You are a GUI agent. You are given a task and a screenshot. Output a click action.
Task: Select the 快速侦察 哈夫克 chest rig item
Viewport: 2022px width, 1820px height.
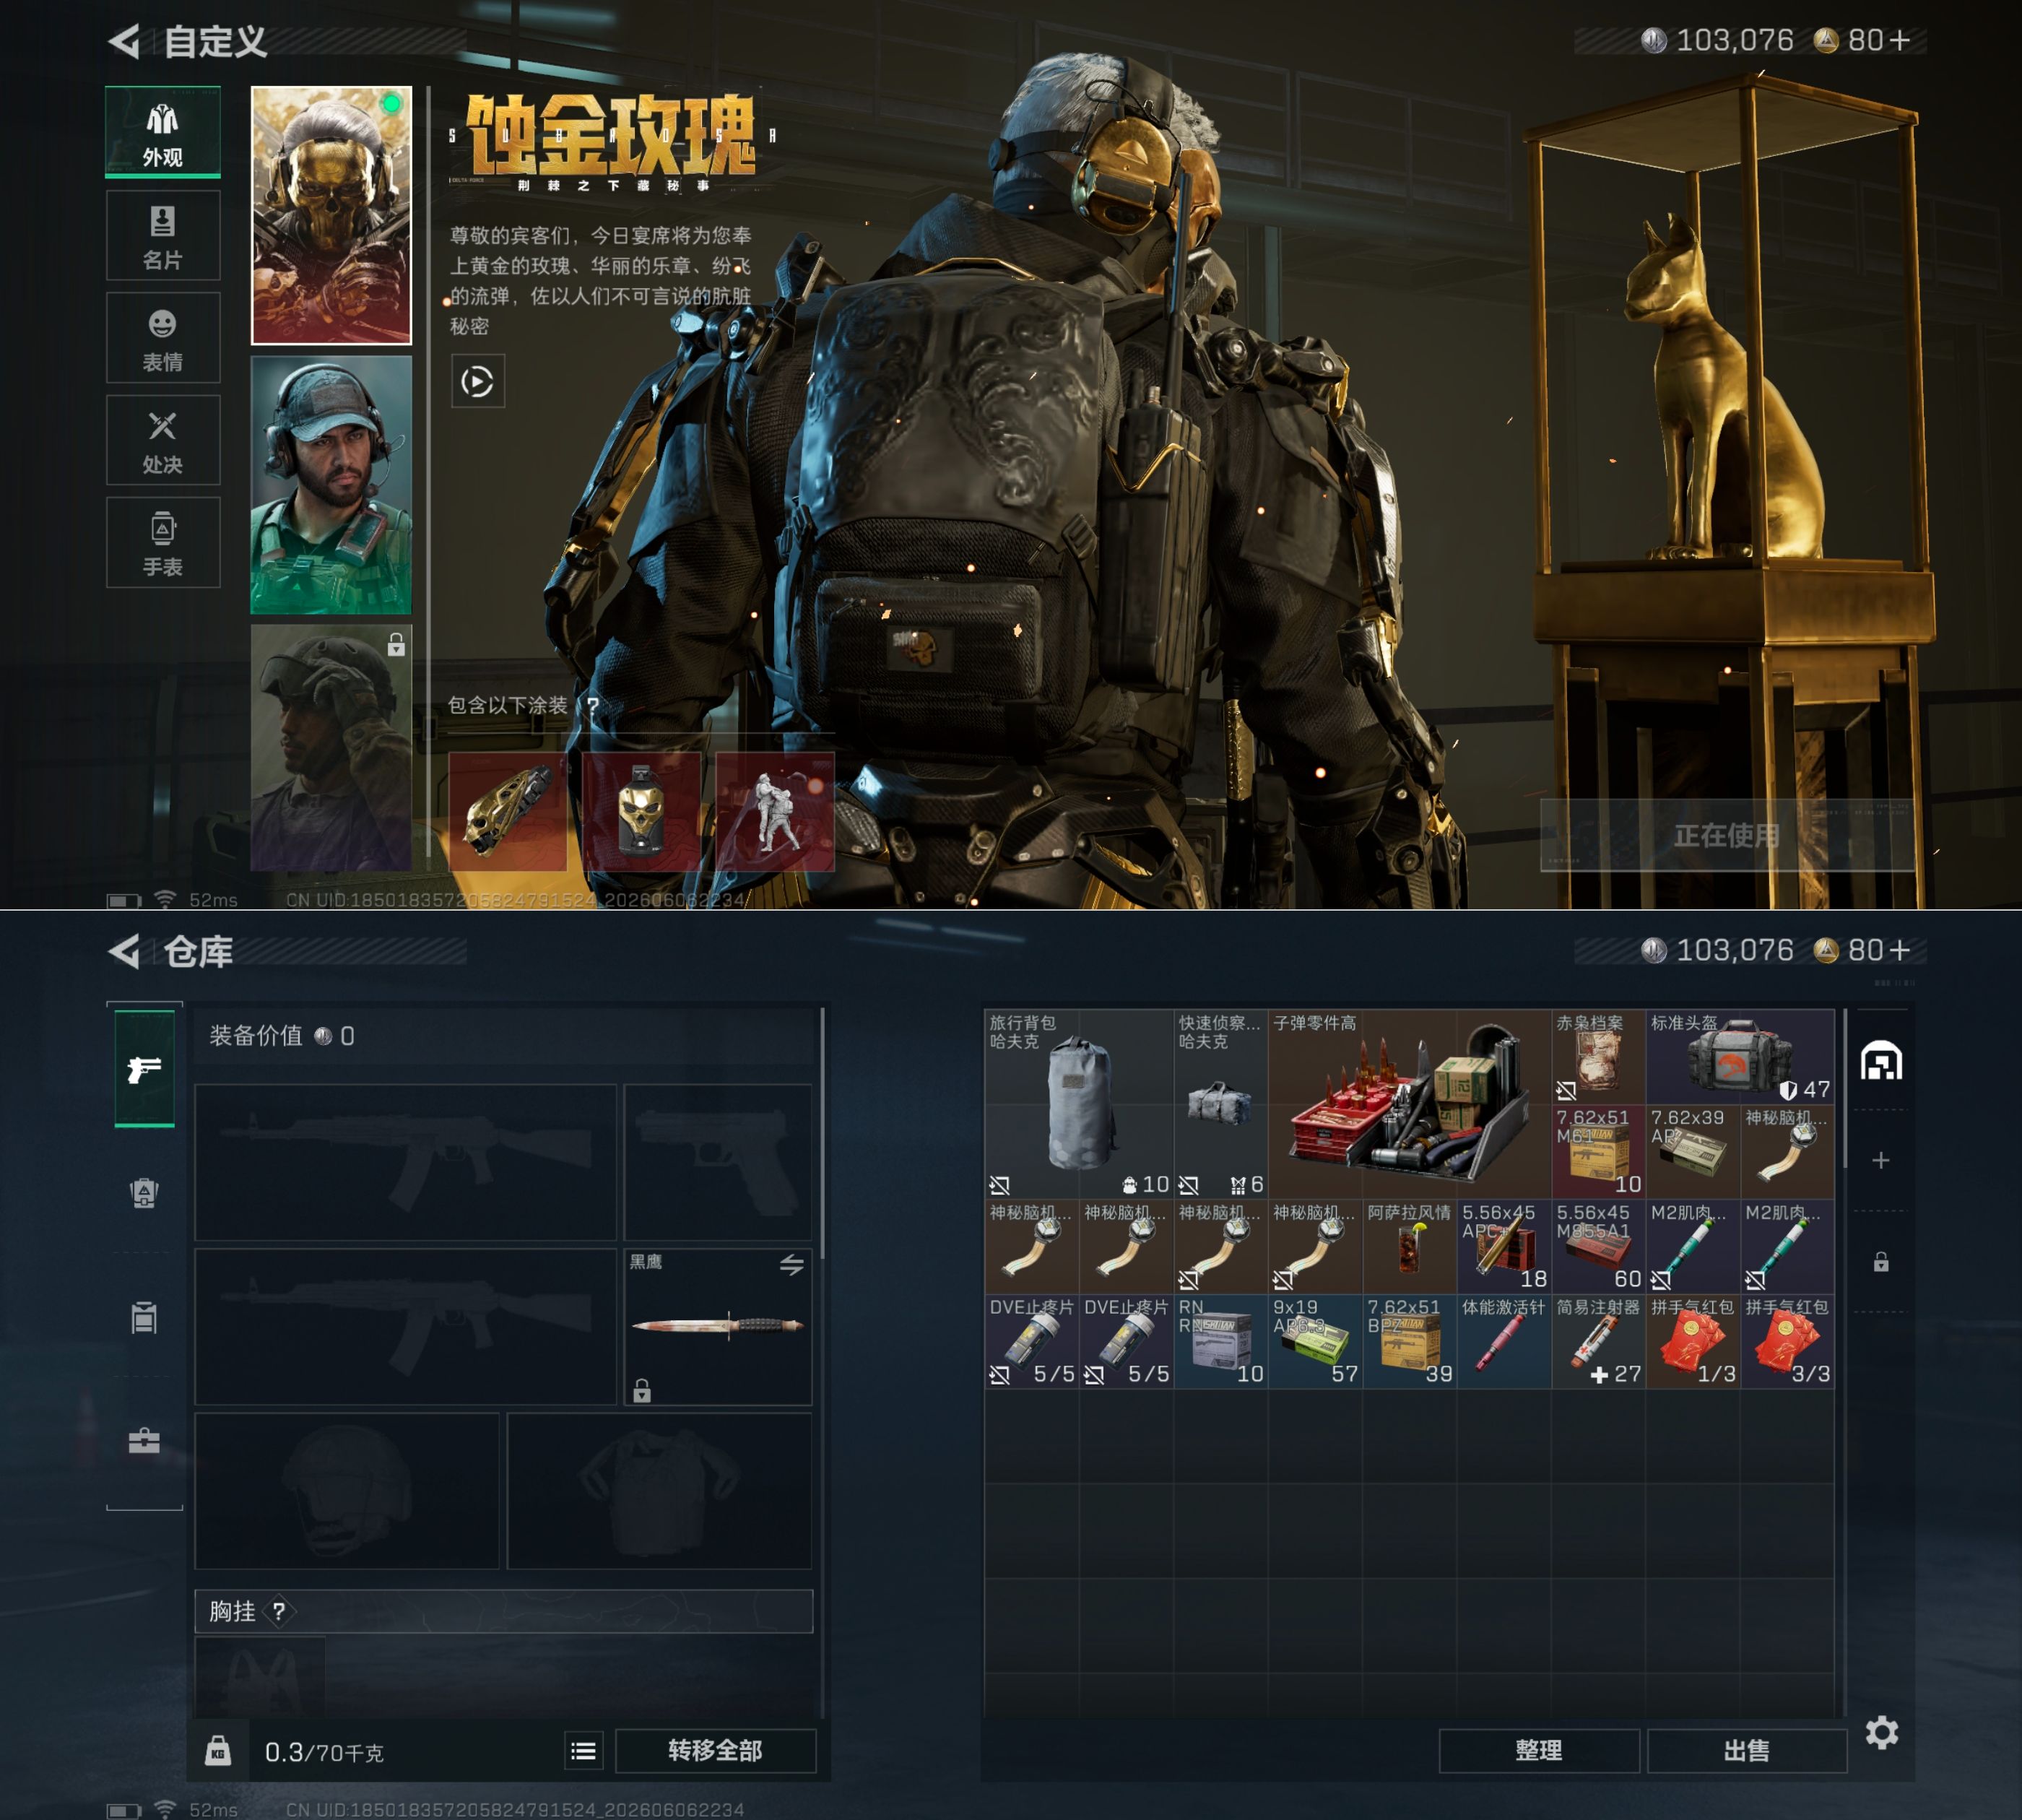pos(1221,1104)
